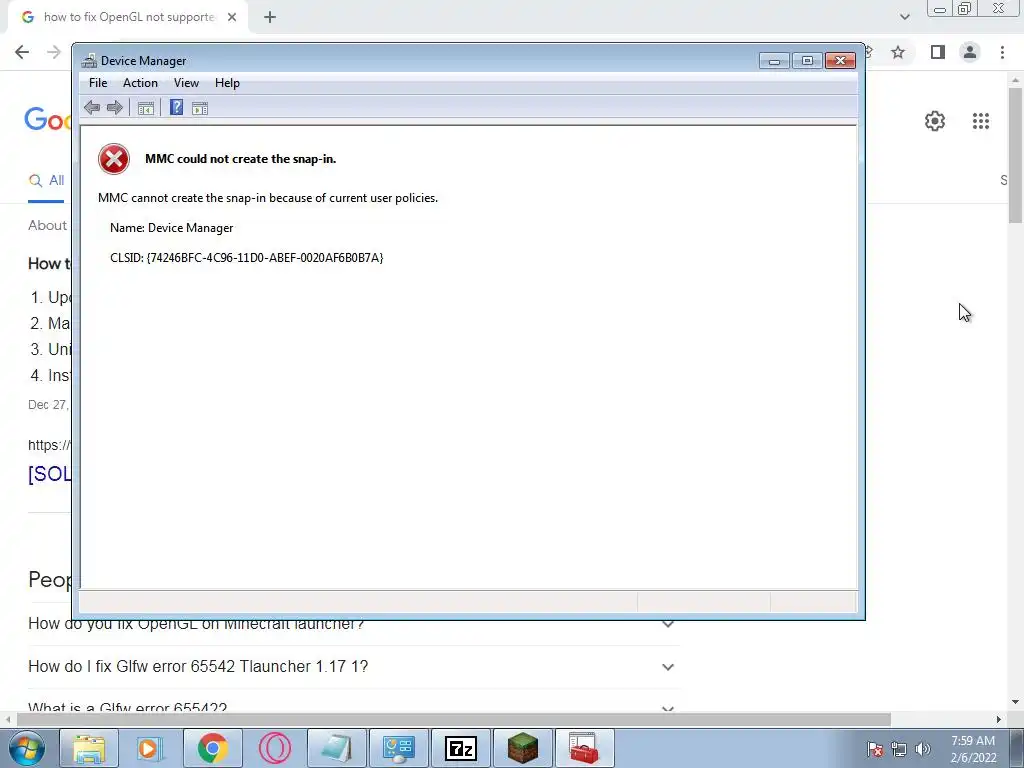Open the Help menu in Device Manager
This screenshot has width=1024, height=768.
pyautogui.click(x=227, y=83)
